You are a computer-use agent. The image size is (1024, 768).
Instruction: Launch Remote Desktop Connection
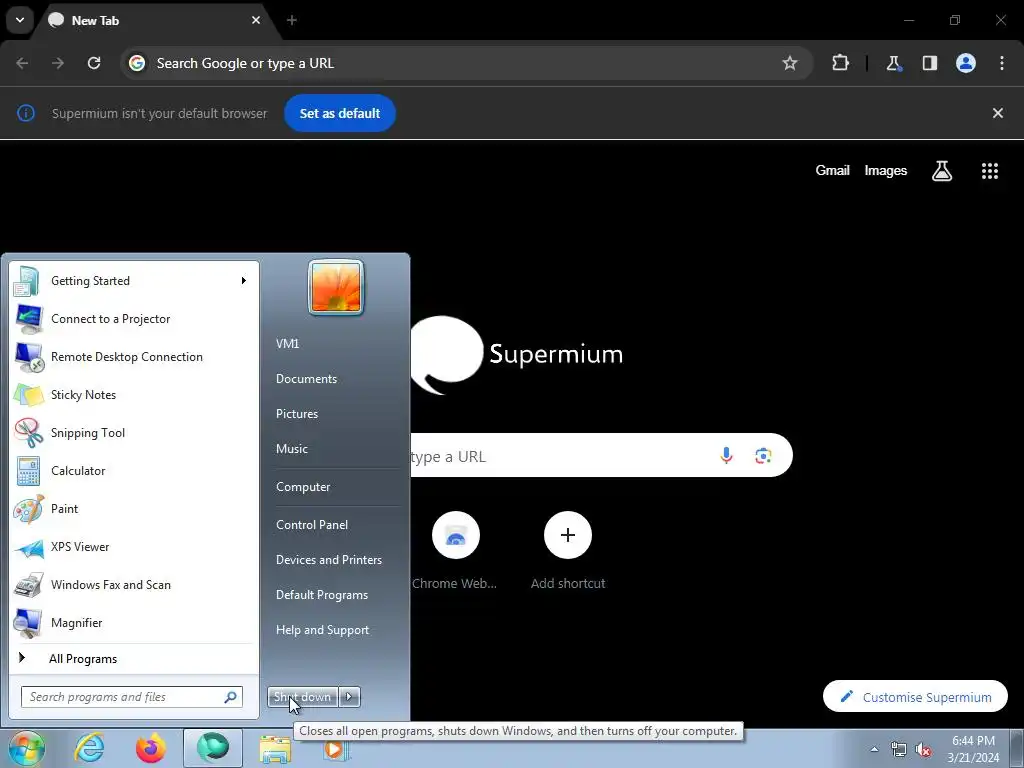[133, 357]
